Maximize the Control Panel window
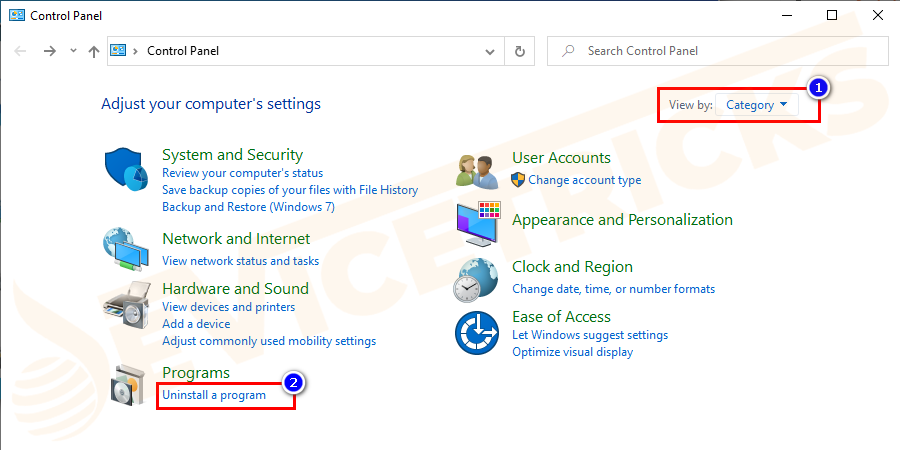Screen dimensions: 900x450 [x=832, y=15]
